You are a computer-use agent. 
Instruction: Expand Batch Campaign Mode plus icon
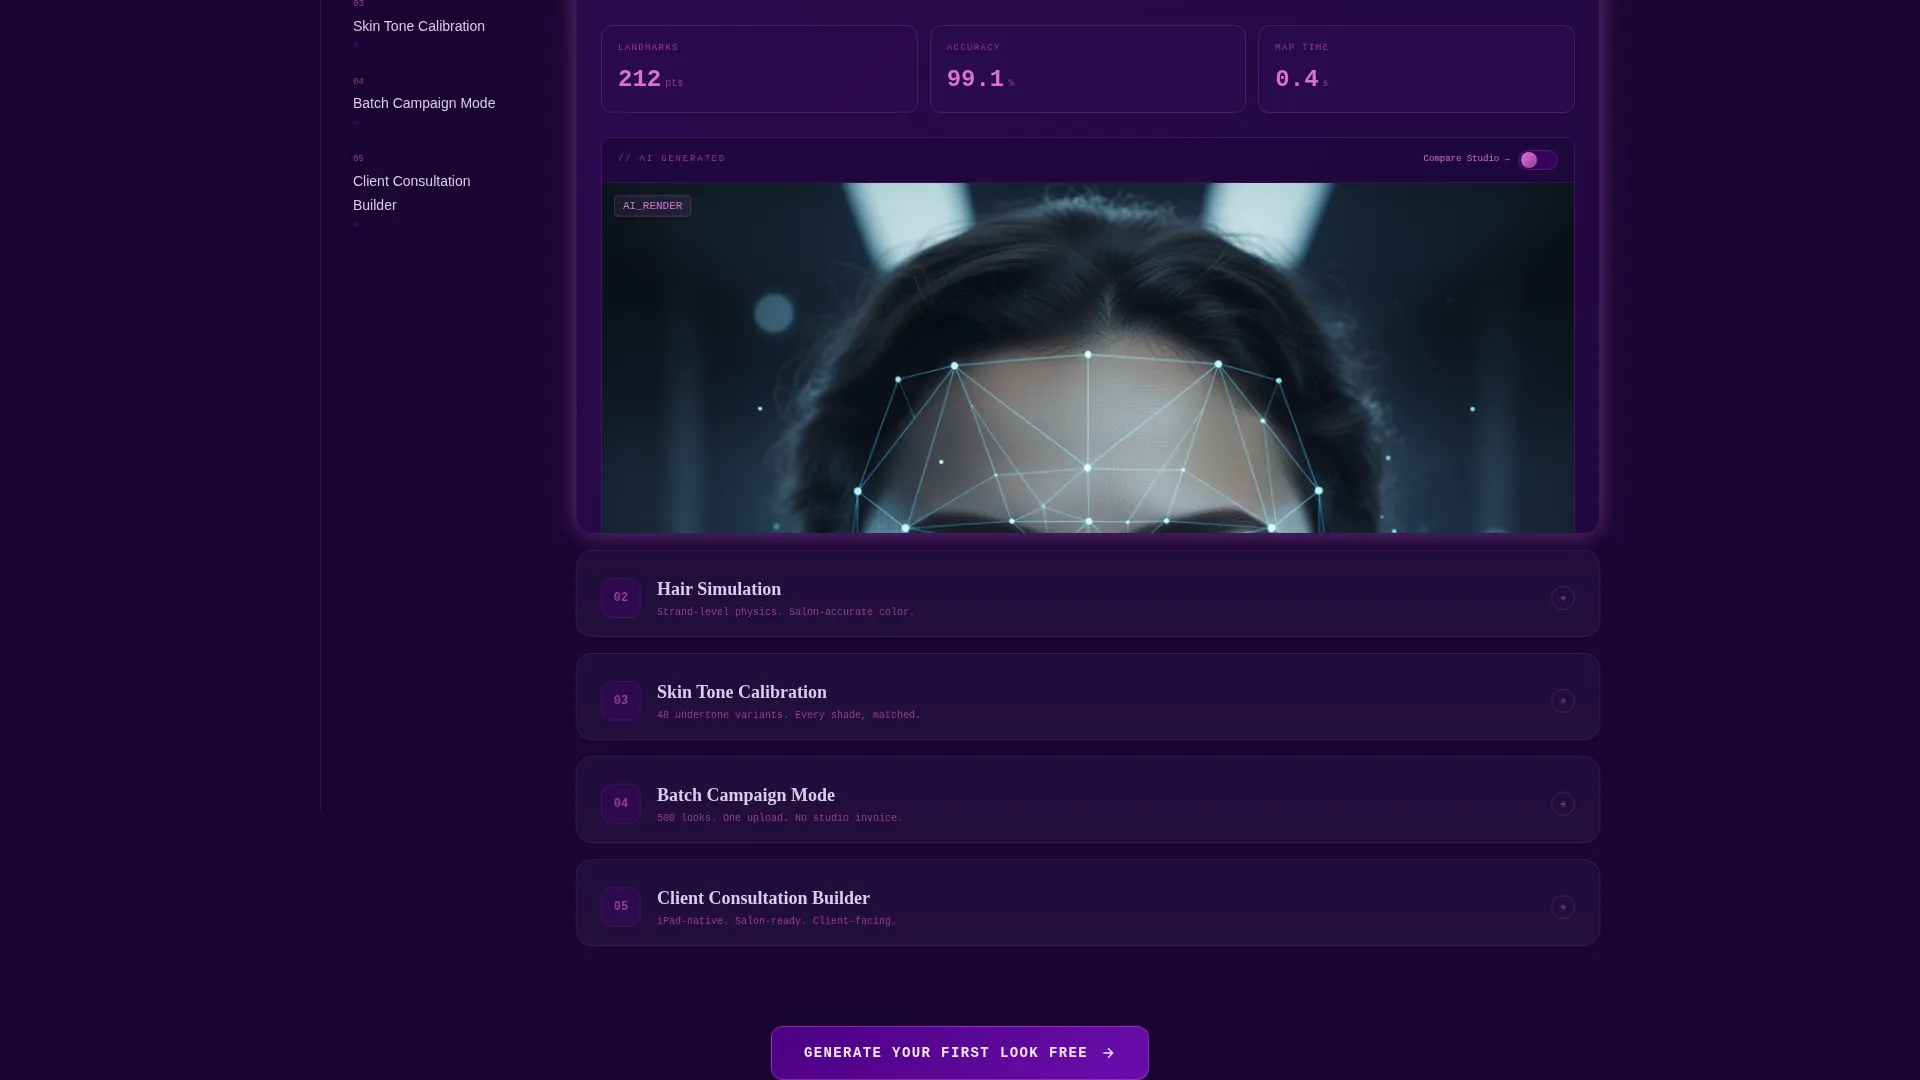click(1562, 804)
